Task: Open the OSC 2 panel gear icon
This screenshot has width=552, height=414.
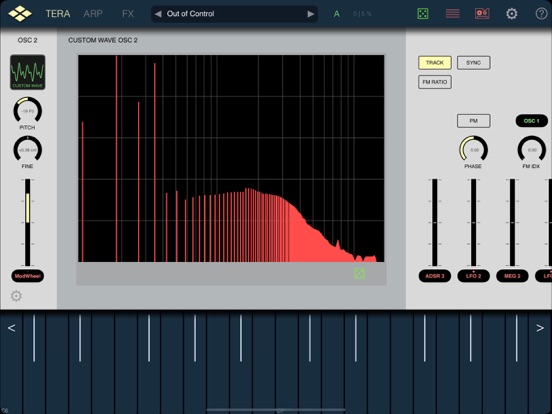Action: tap(16, 296)
